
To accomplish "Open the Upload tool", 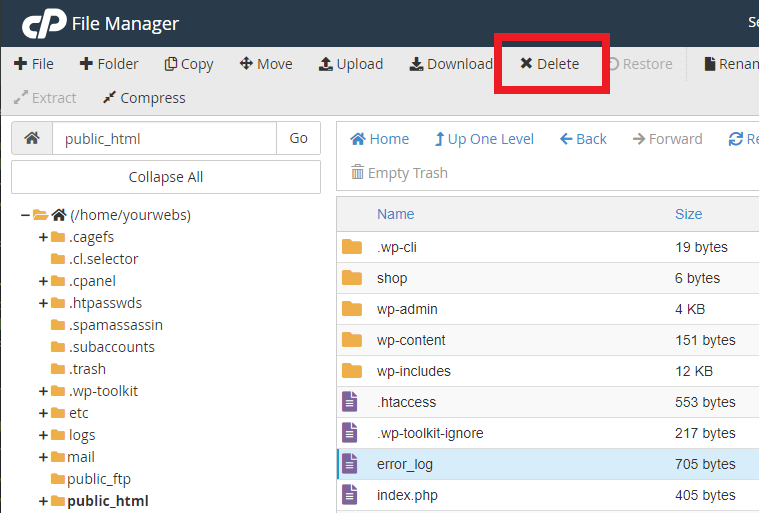I will point(351,64).
